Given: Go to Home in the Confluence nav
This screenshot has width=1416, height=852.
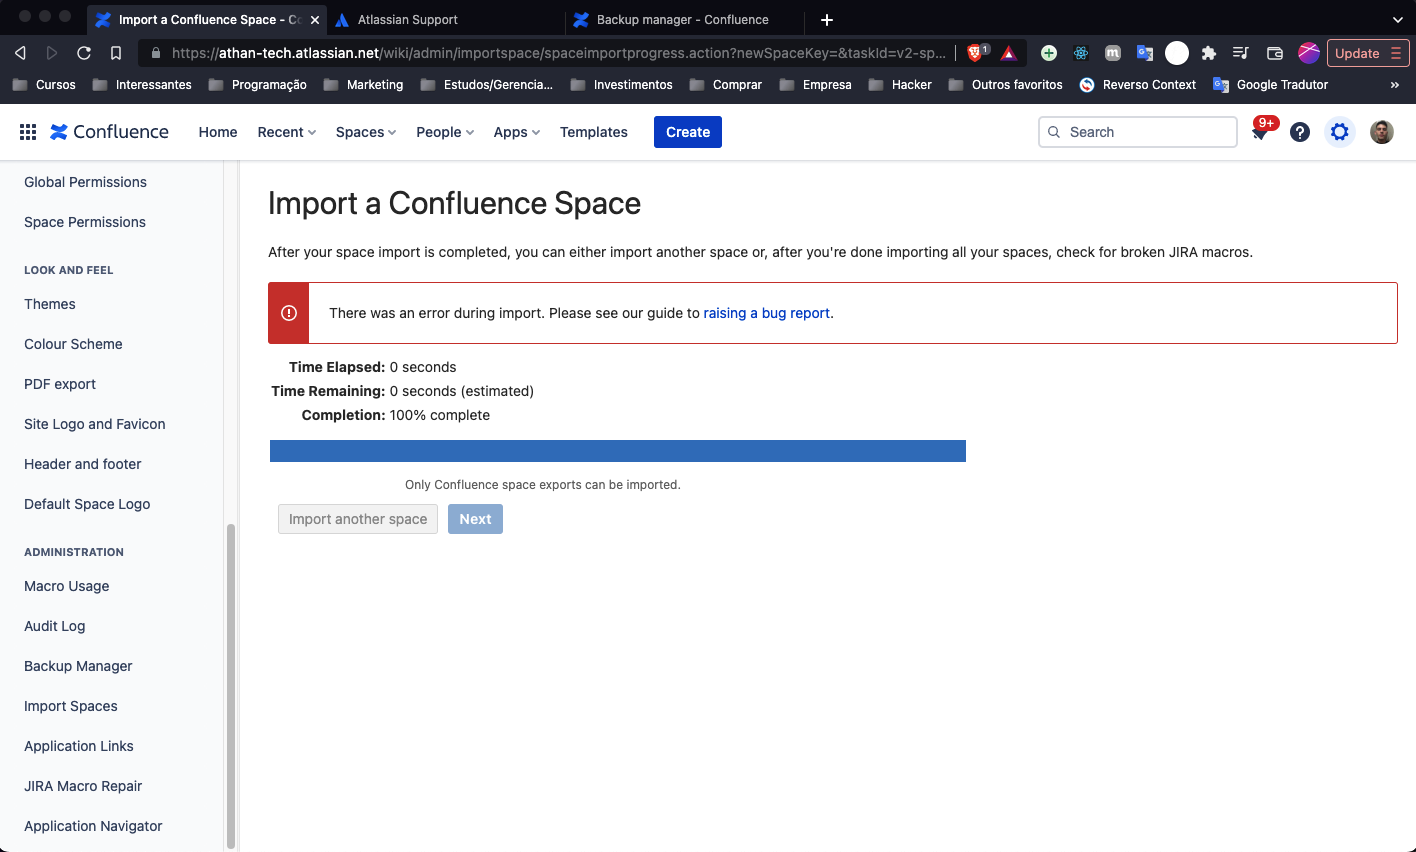Looking at the screenshot, I should pos(218,132).
